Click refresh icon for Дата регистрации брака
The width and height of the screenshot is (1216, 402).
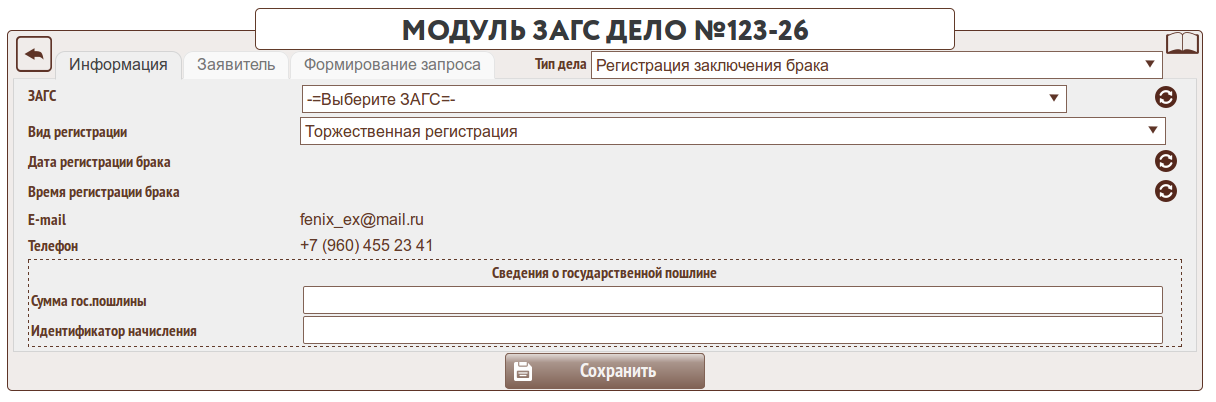(1166, 161)
